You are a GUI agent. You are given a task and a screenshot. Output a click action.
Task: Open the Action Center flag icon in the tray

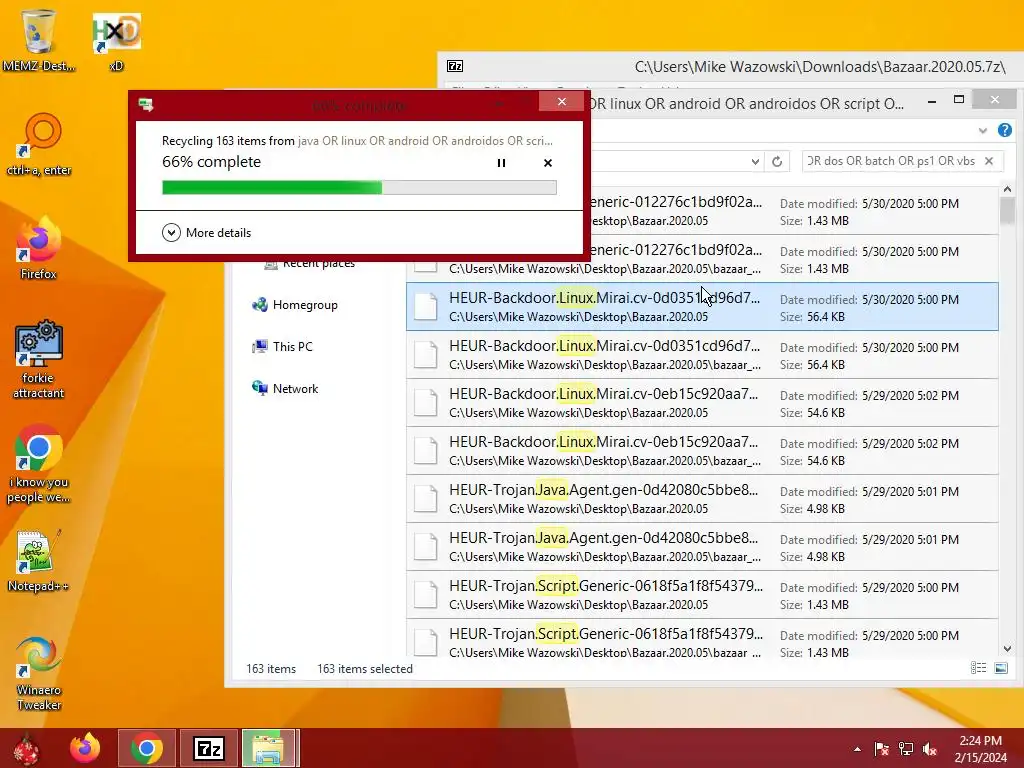(881, 749)
